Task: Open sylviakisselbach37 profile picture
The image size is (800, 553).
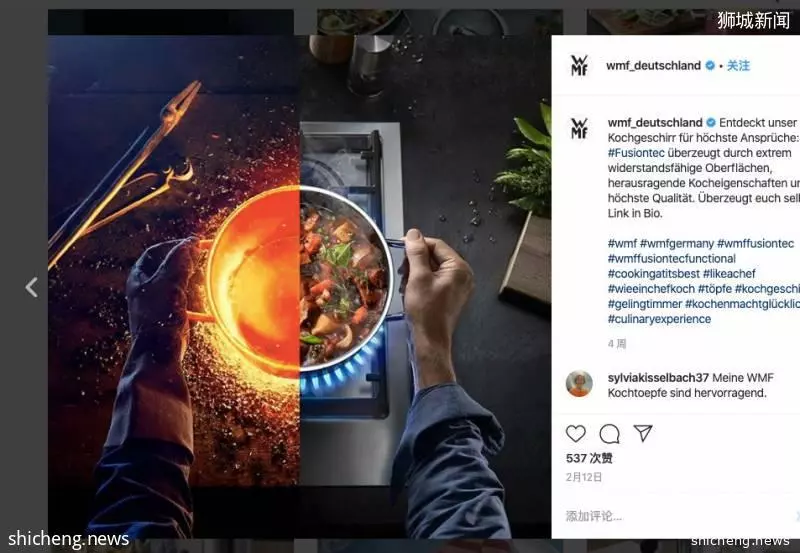Action: (x=579, y=384)
